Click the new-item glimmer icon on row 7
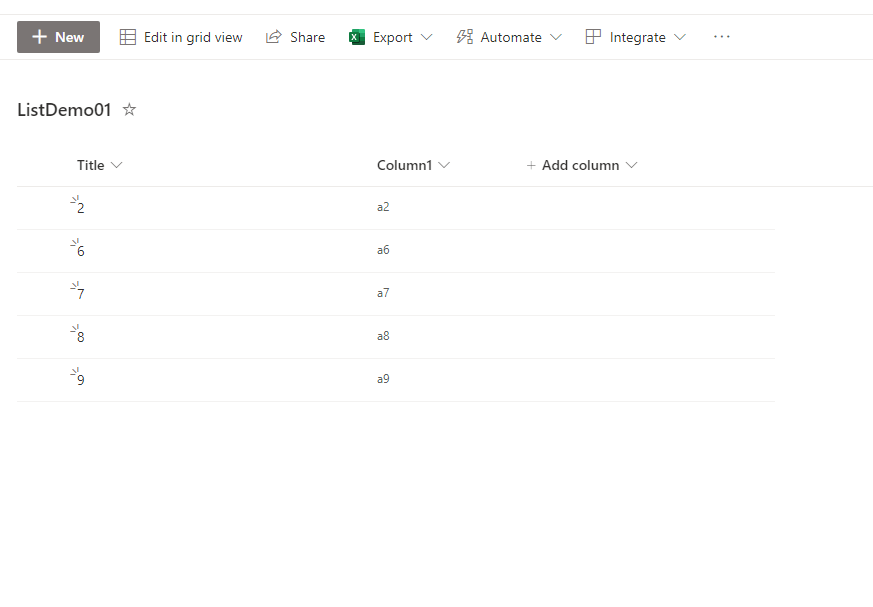The height and width of the screenshot is (607, 873). [x=75, y=285]
